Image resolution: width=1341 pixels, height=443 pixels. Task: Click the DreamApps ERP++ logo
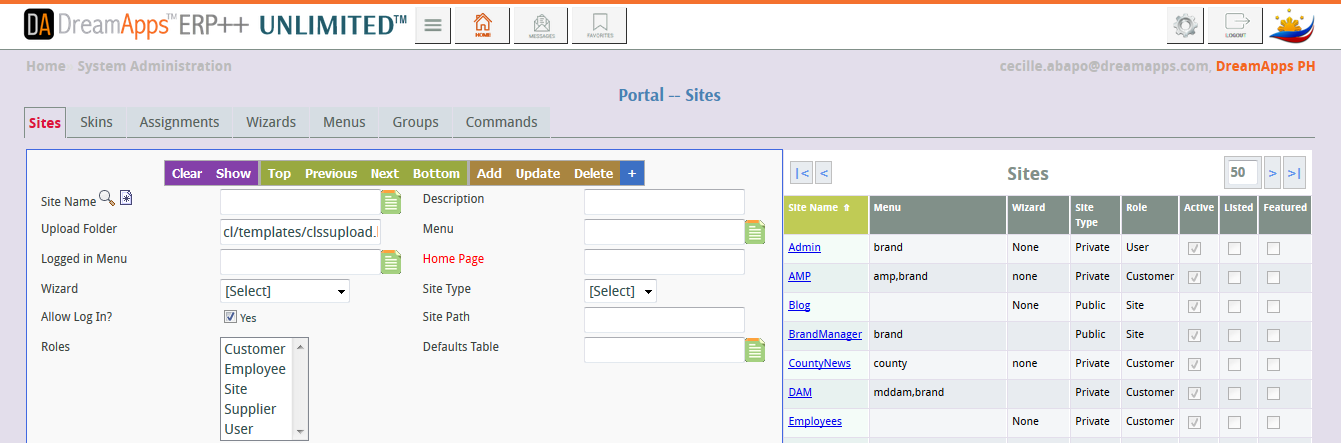click(x=215, y=26)
